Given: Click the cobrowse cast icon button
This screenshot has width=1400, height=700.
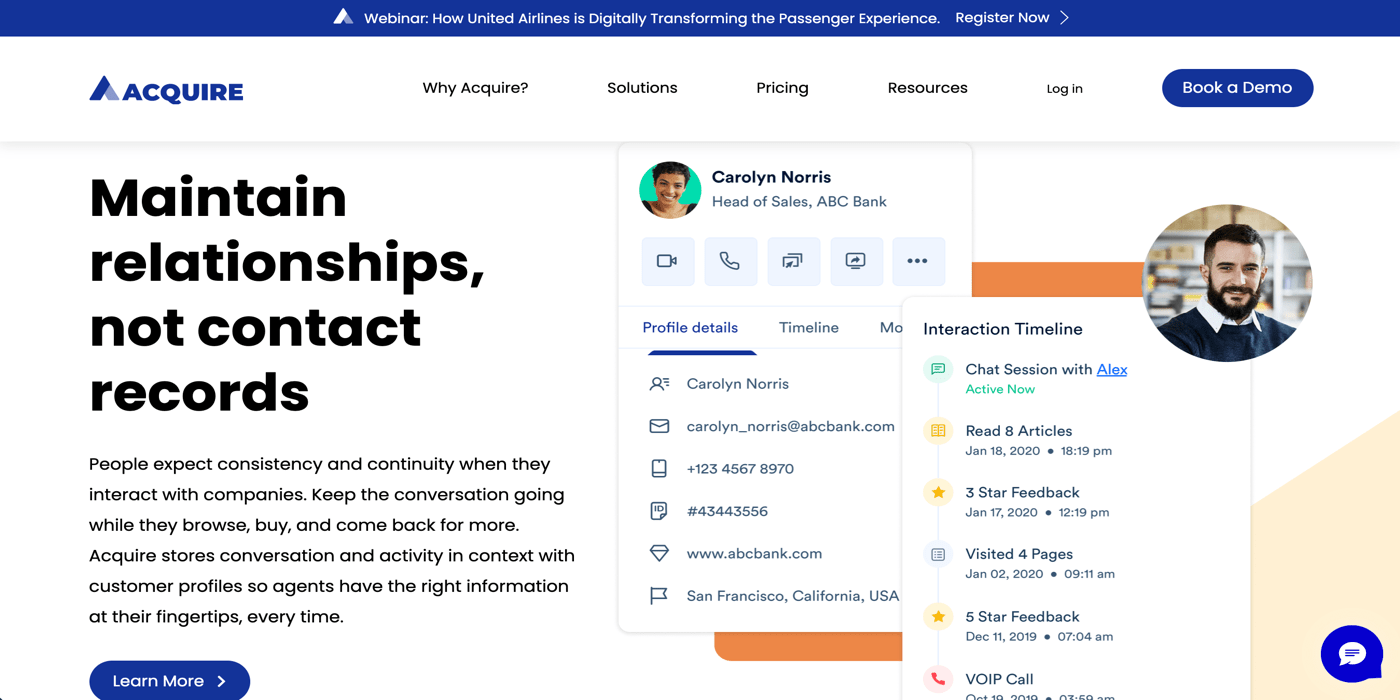Looking at the screenshot, I should tap(793, 261).
